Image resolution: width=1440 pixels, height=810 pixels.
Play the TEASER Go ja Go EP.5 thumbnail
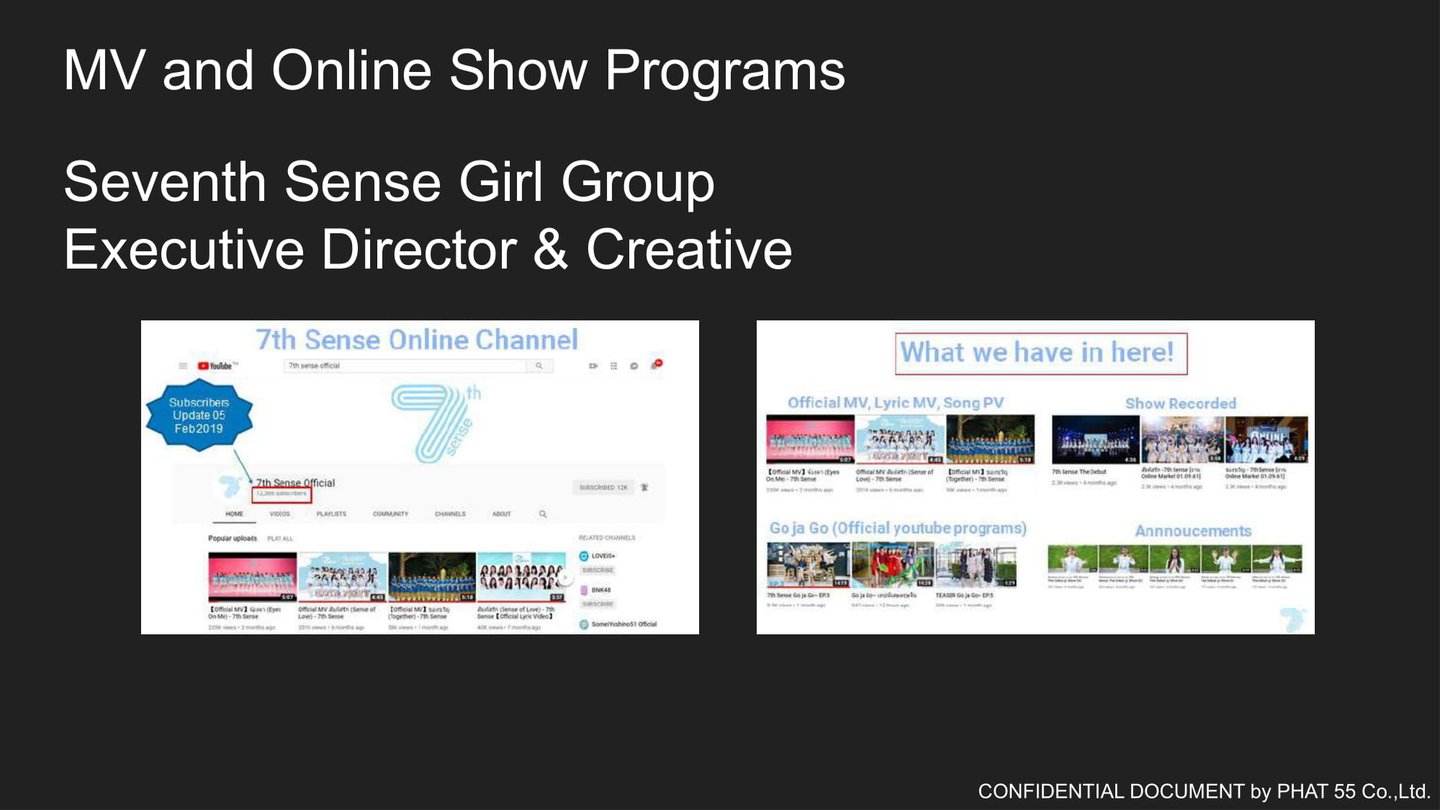click(977, 565)
